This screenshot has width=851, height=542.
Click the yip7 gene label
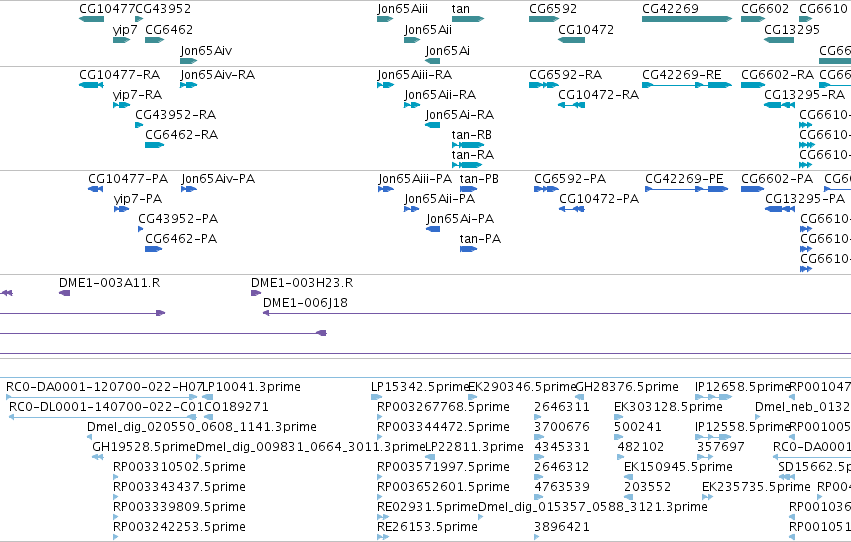125,30
